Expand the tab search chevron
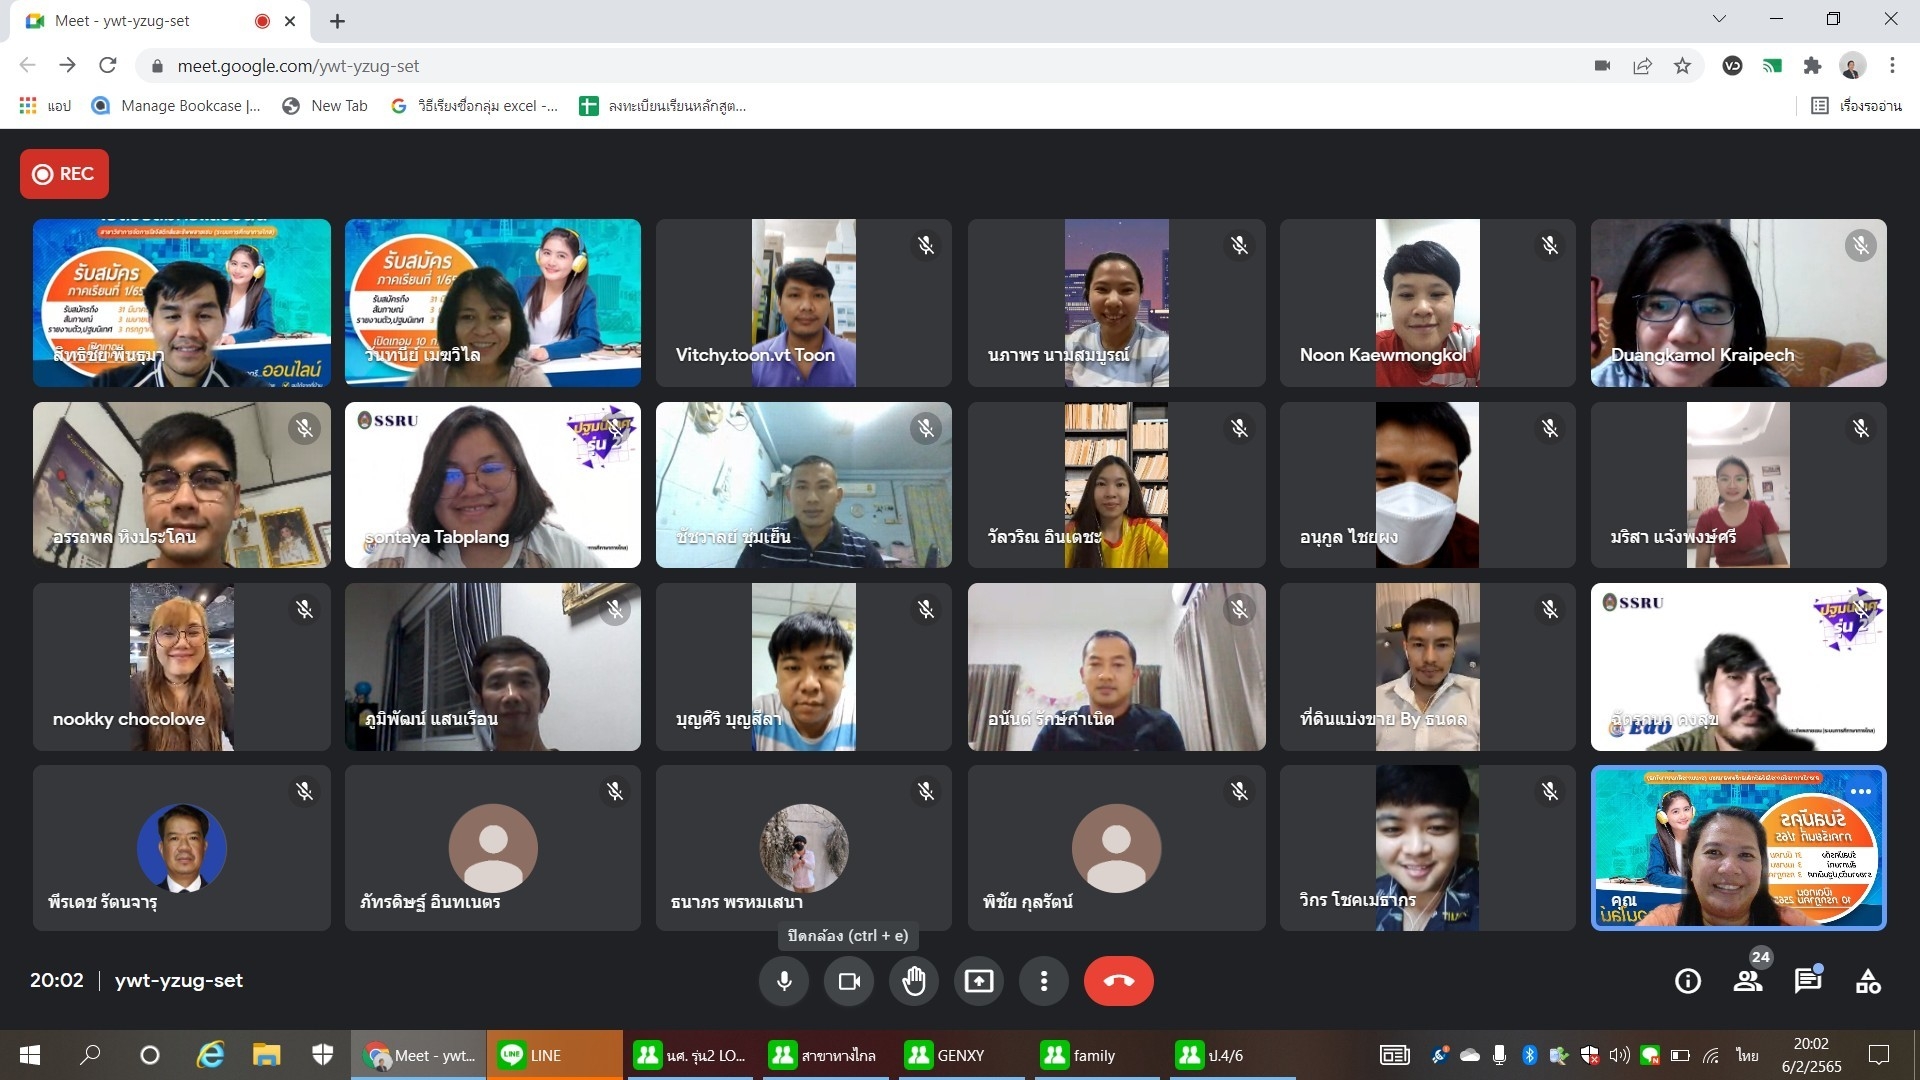Viewport: 1920px width, 1080px height. click(1719, 19)
